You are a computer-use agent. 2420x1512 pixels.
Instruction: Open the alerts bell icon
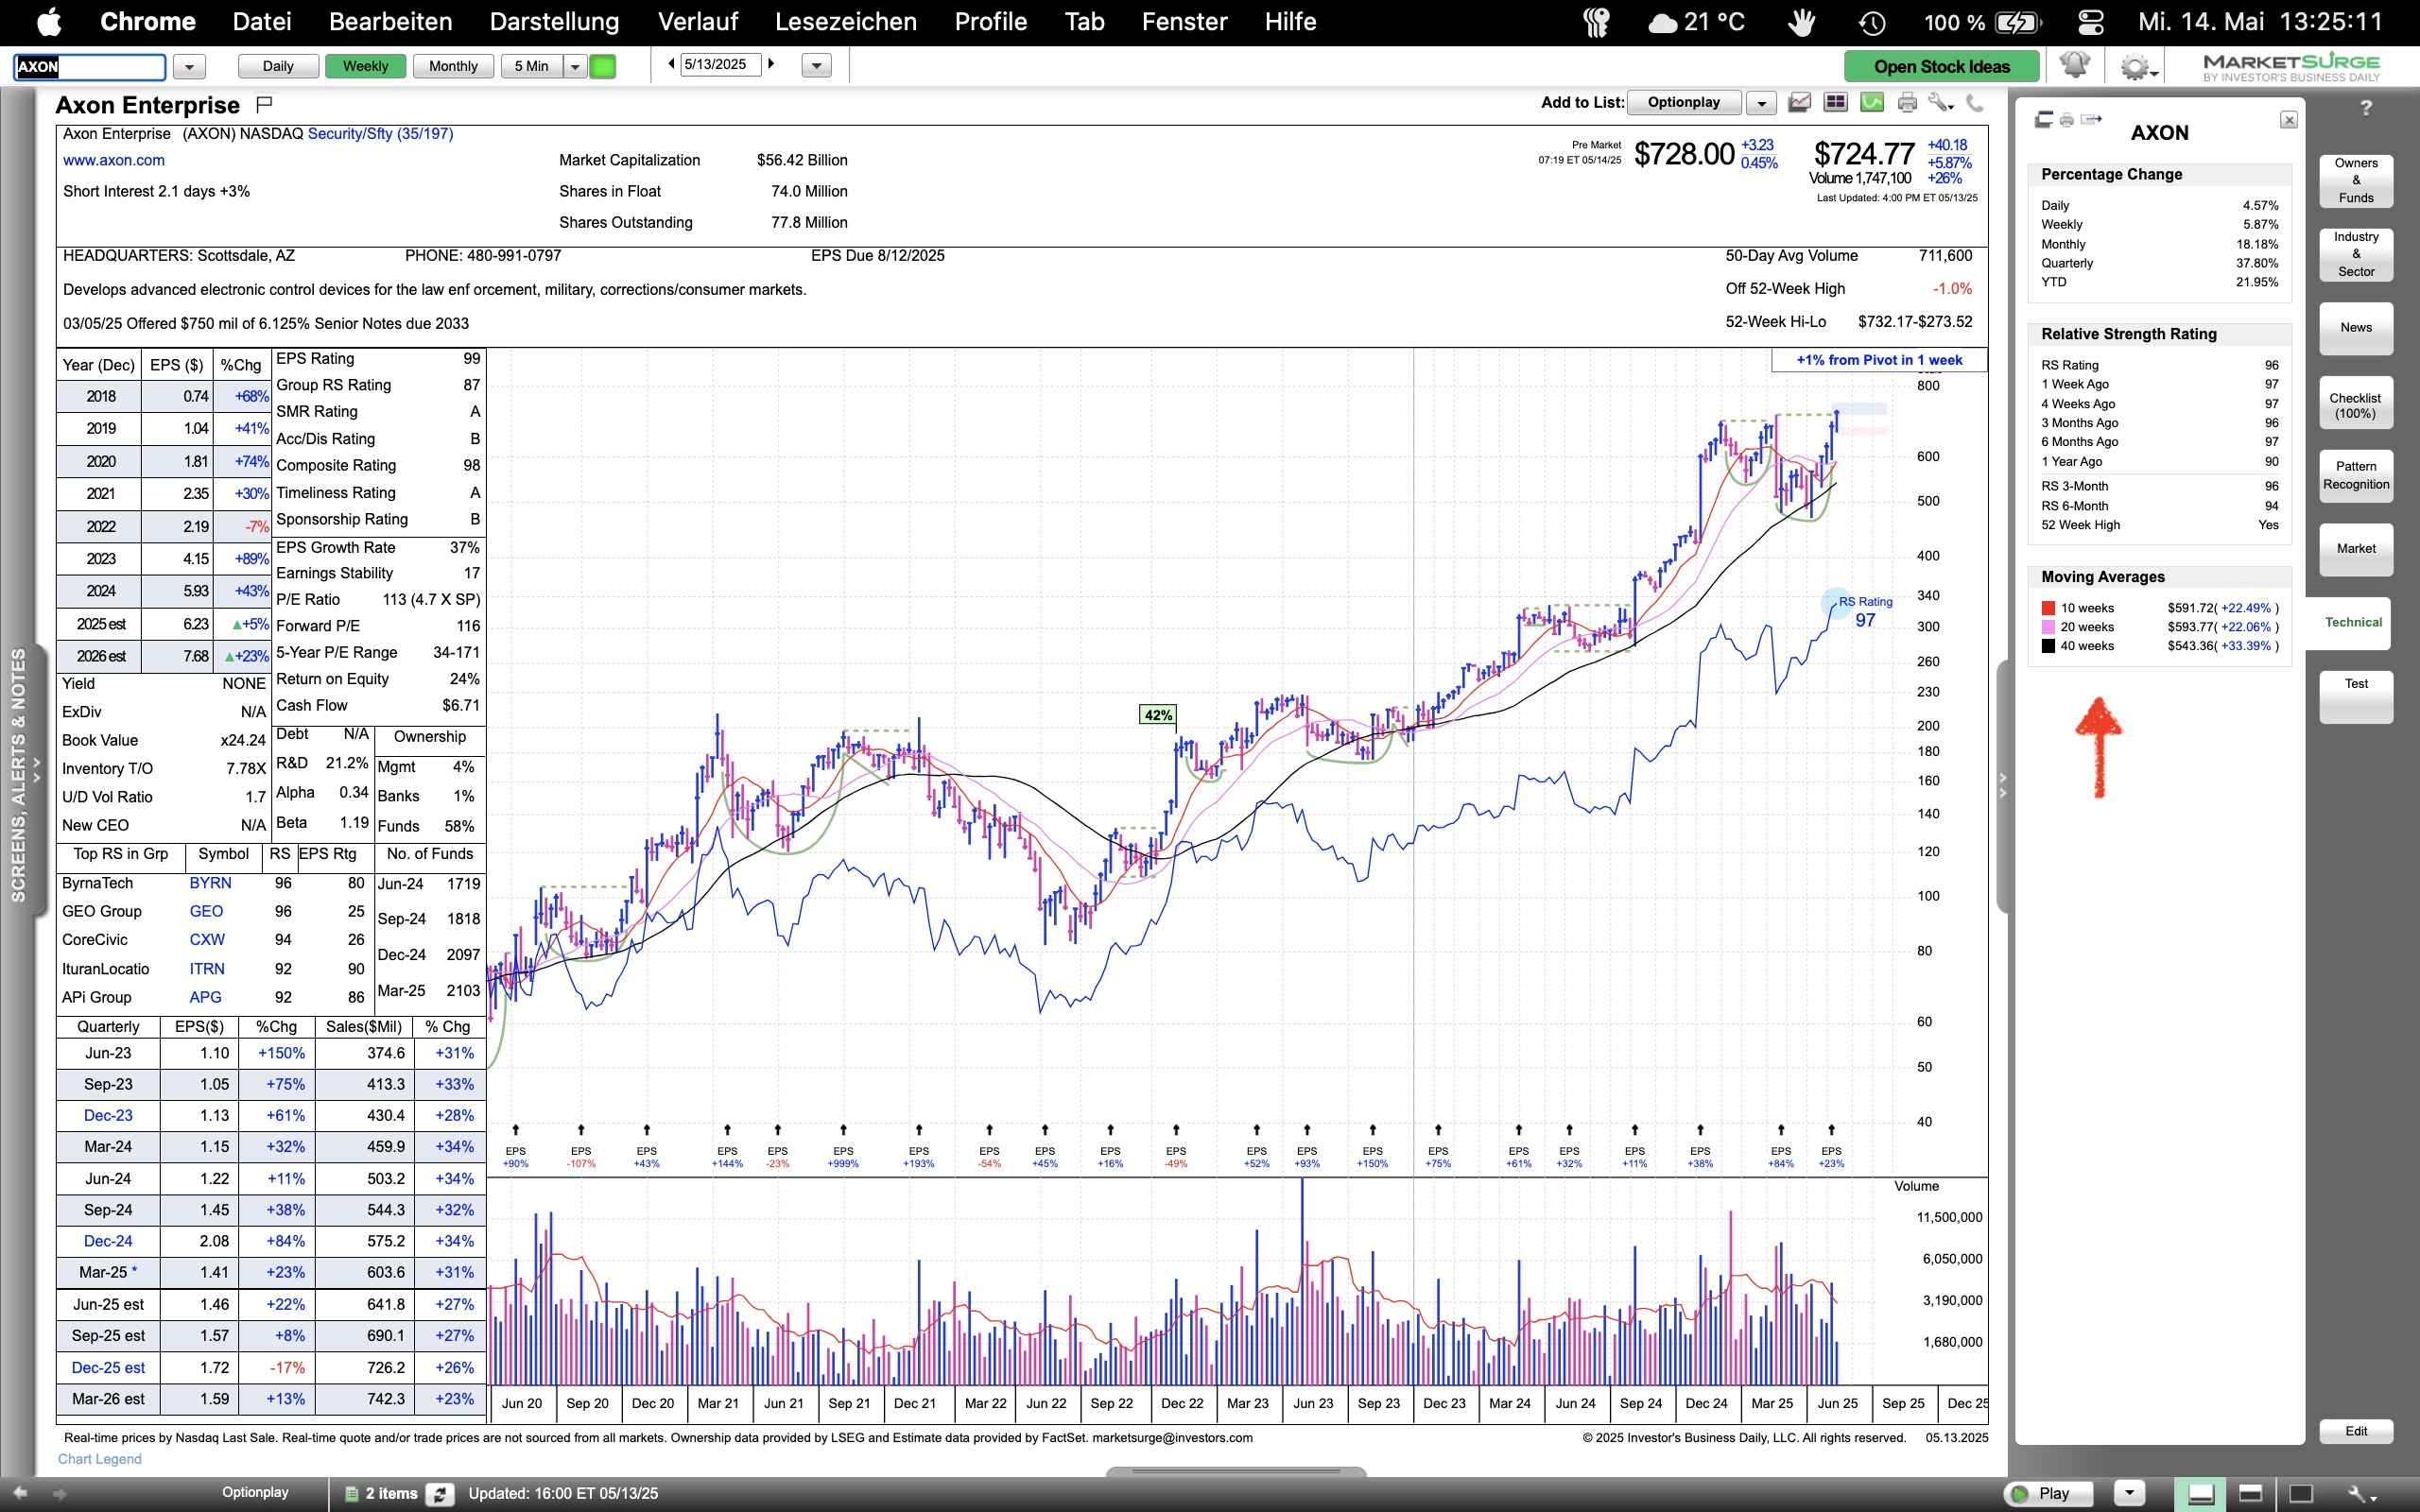click(2075, 66)
